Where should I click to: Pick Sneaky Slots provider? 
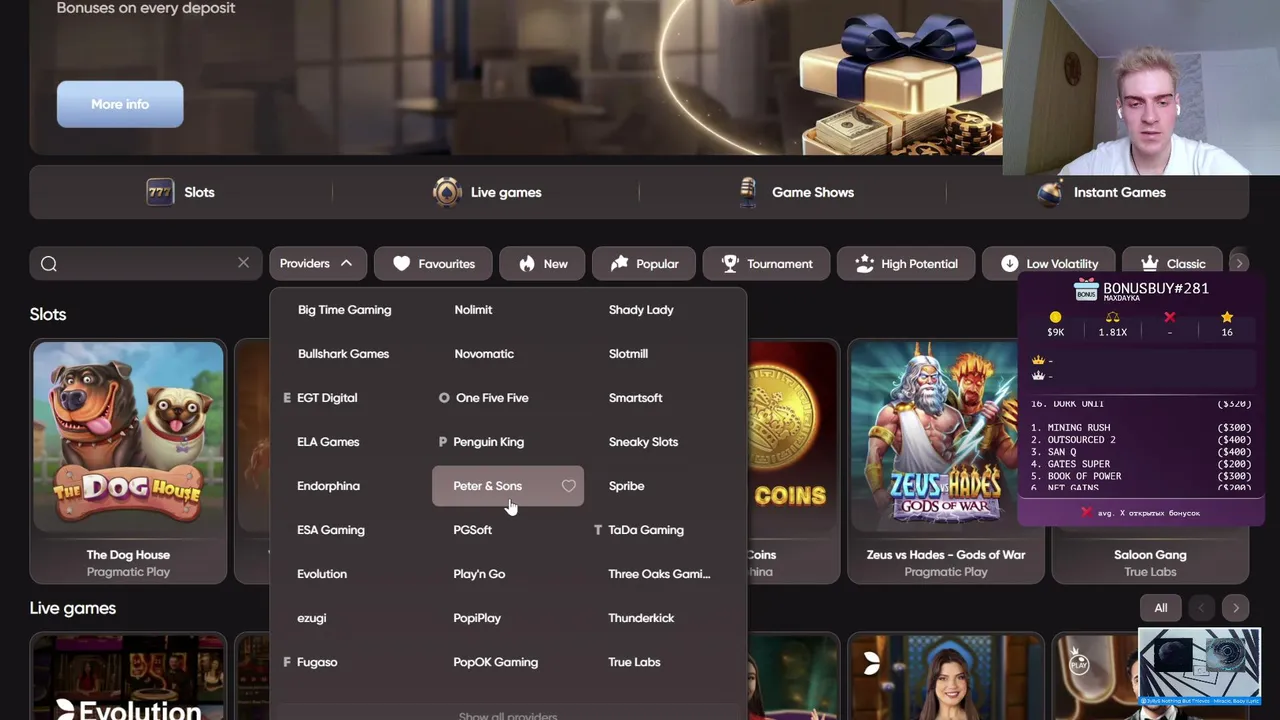tap(643, 442)
